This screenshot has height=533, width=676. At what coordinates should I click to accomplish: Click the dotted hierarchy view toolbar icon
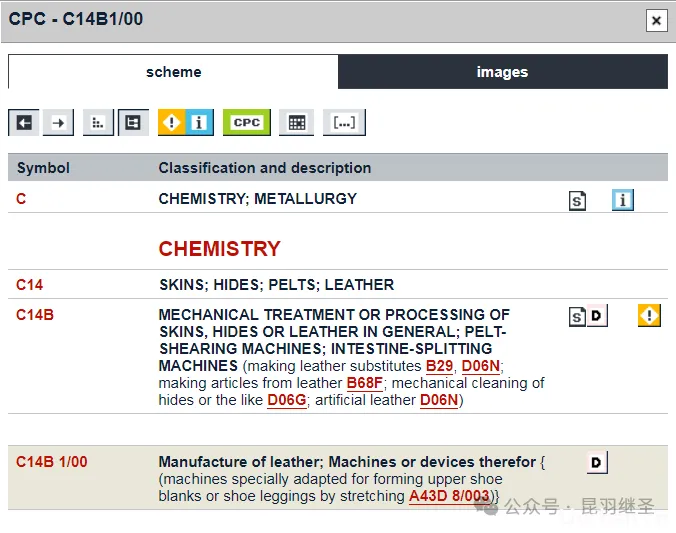[98, 123]
